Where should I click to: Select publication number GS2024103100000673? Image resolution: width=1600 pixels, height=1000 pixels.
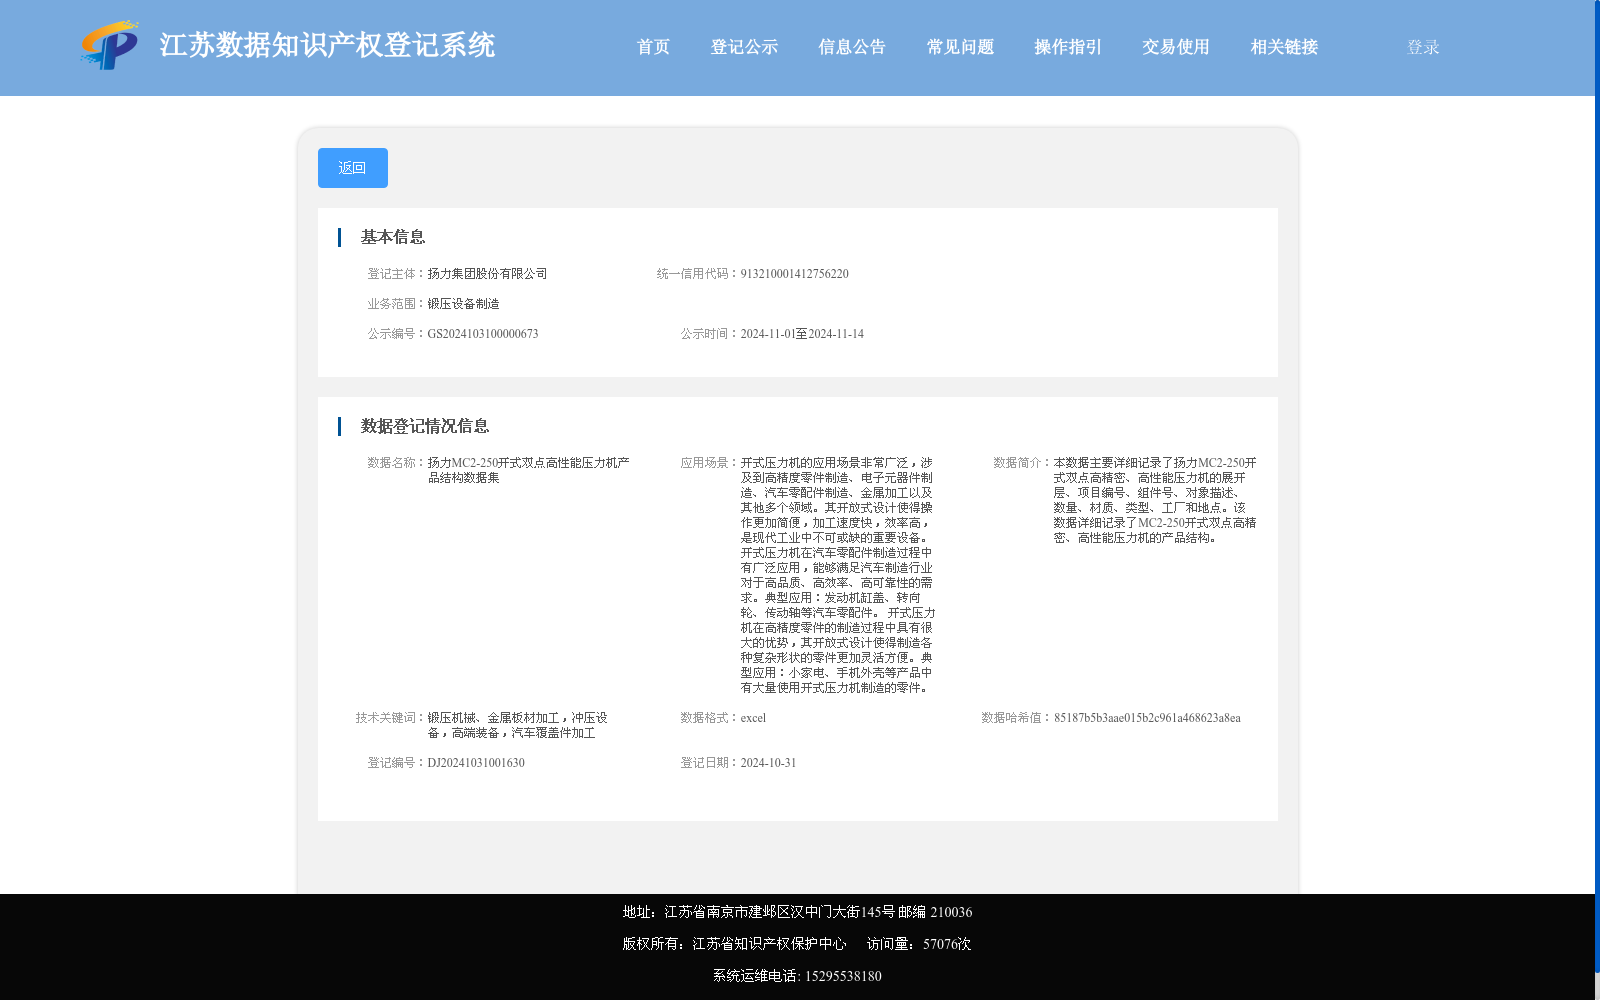coord(483,334)
